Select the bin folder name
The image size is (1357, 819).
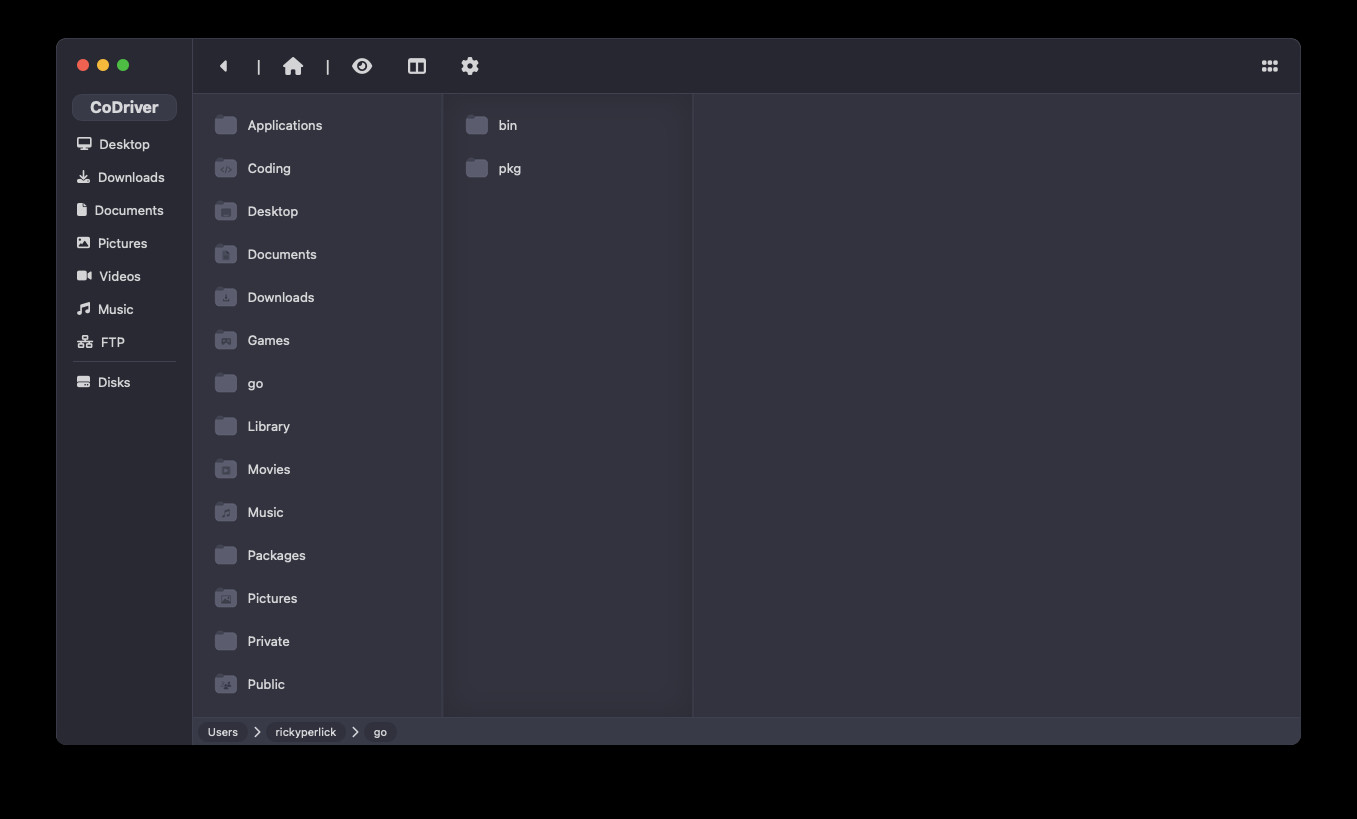[508, 125]
